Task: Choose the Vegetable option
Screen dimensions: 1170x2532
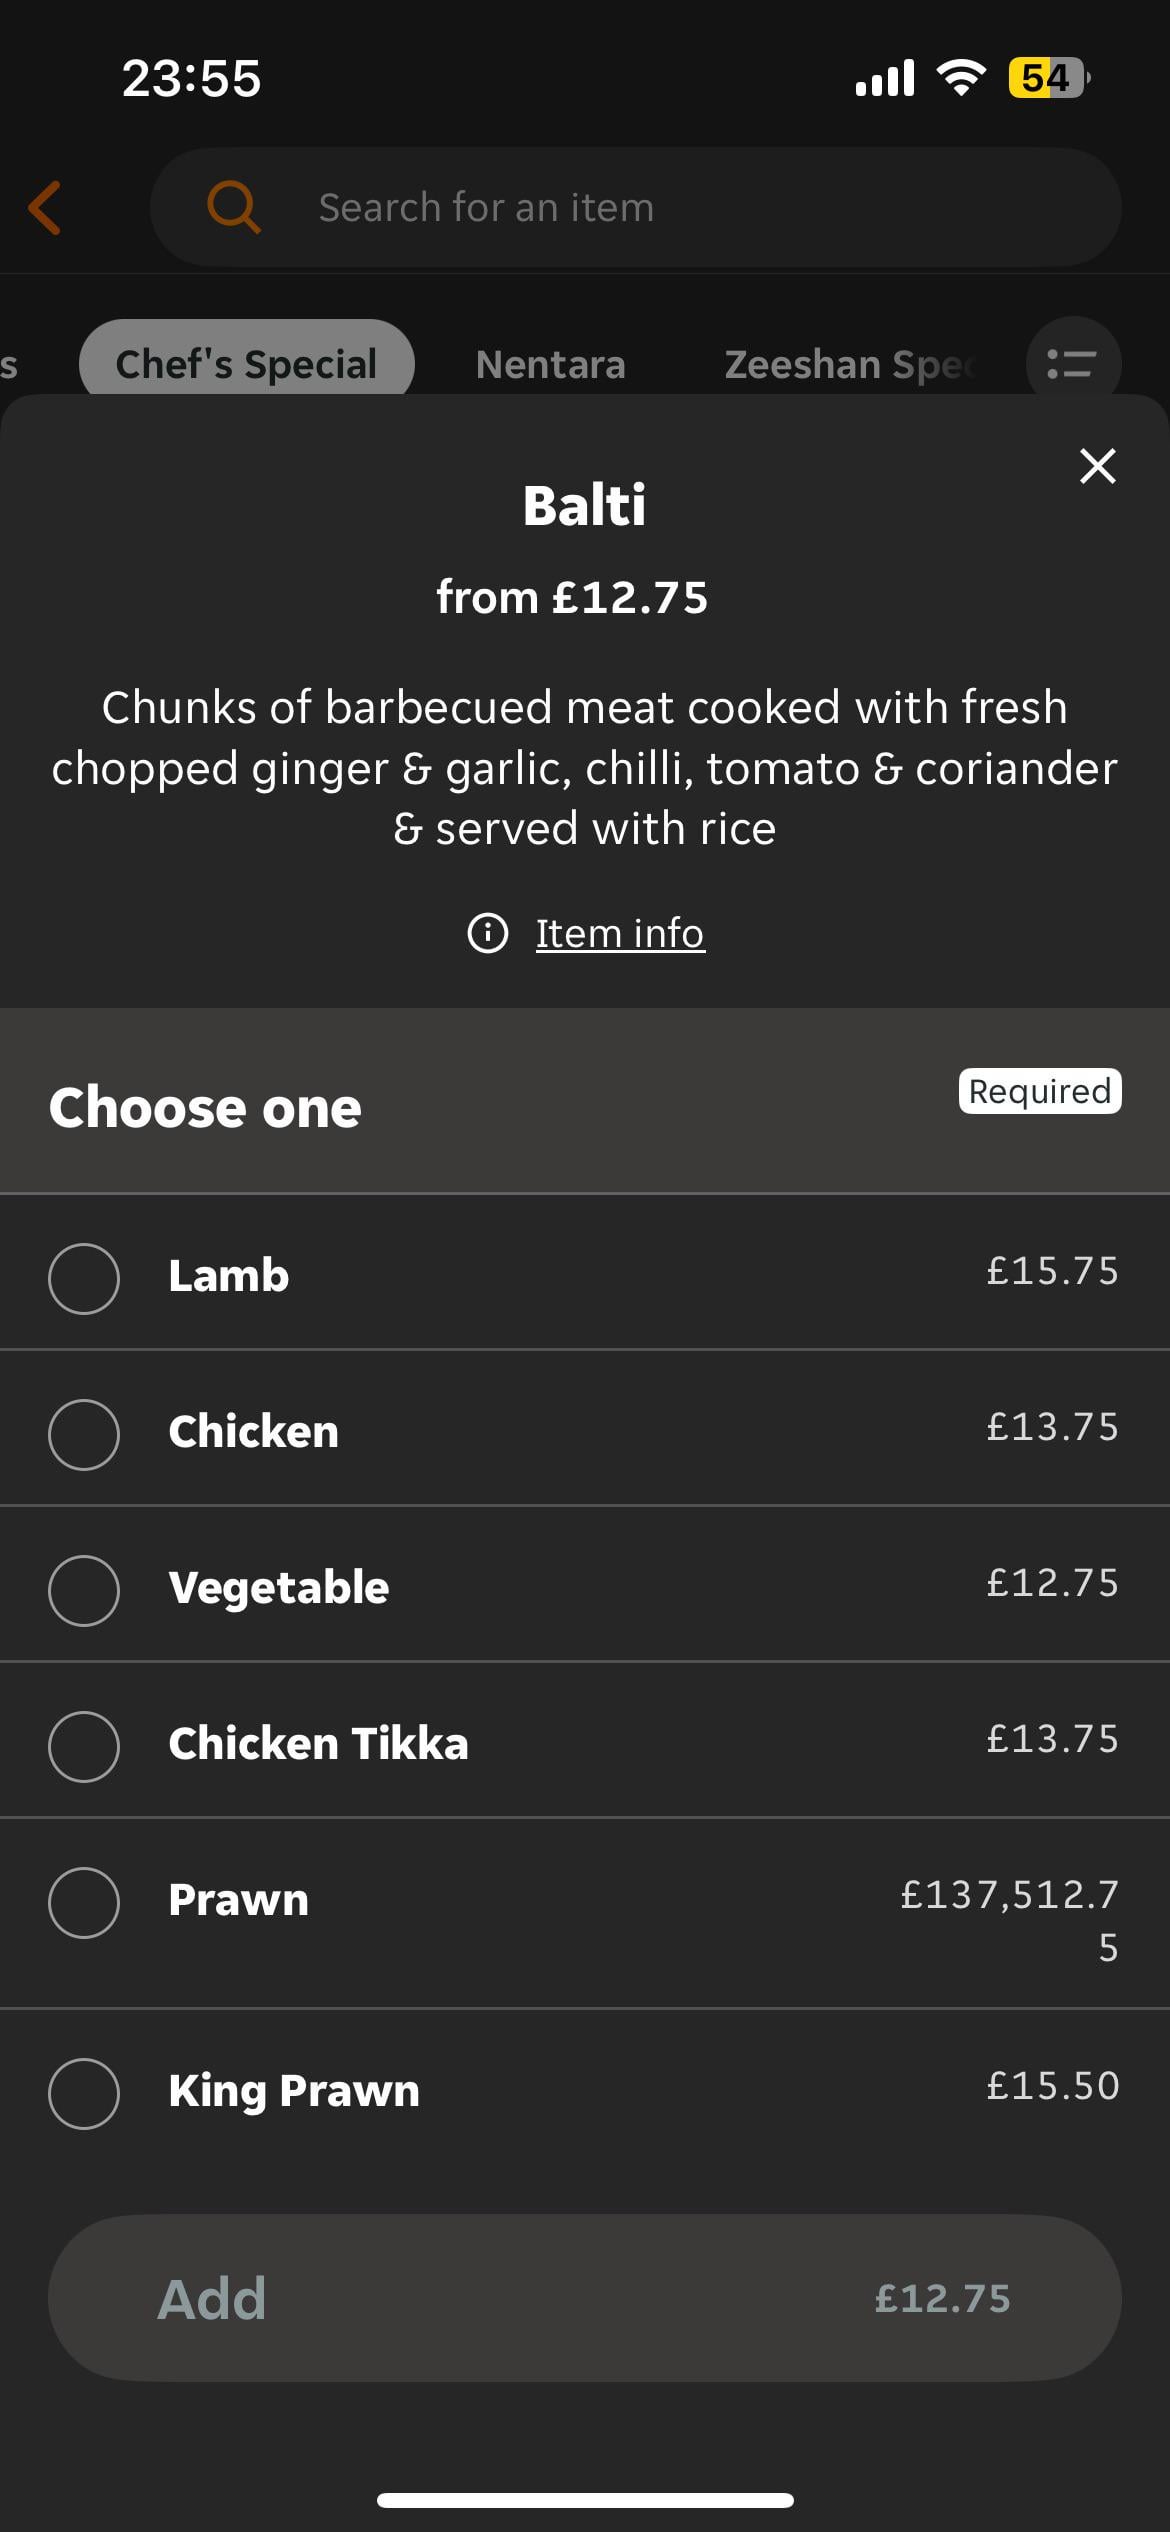Action: pyautogui.click(x=84, y=1590)
